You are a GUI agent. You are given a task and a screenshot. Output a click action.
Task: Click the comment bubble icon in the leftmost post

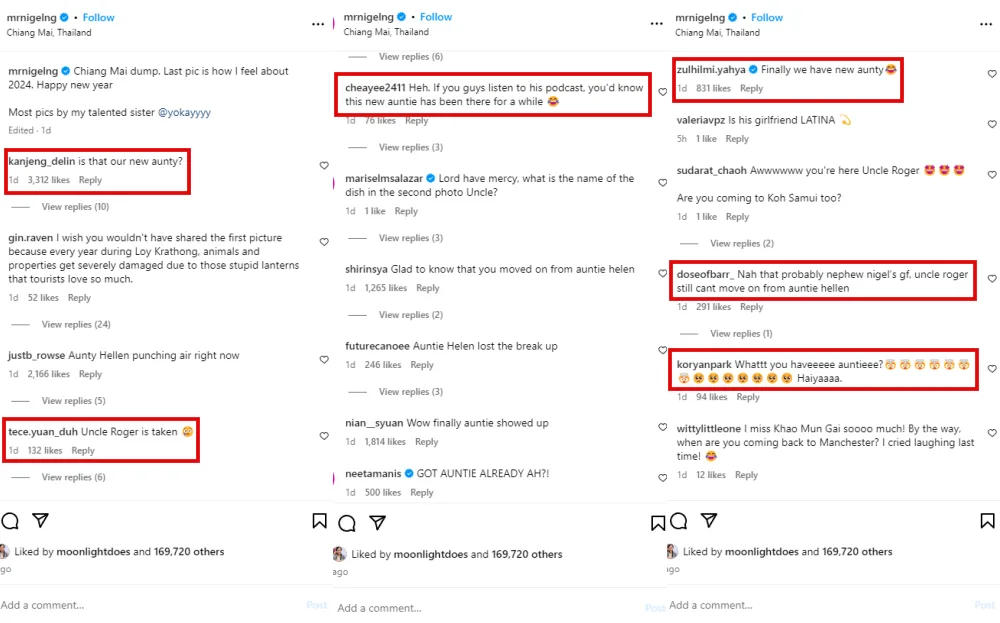coord(10,520)
